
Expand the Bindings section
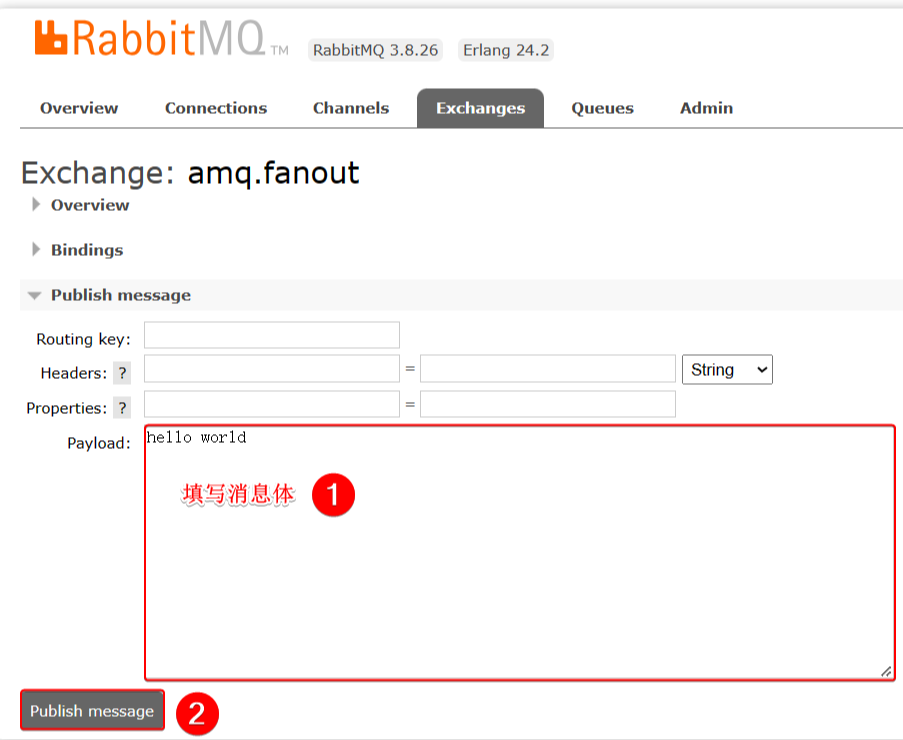tap(86, 250)
